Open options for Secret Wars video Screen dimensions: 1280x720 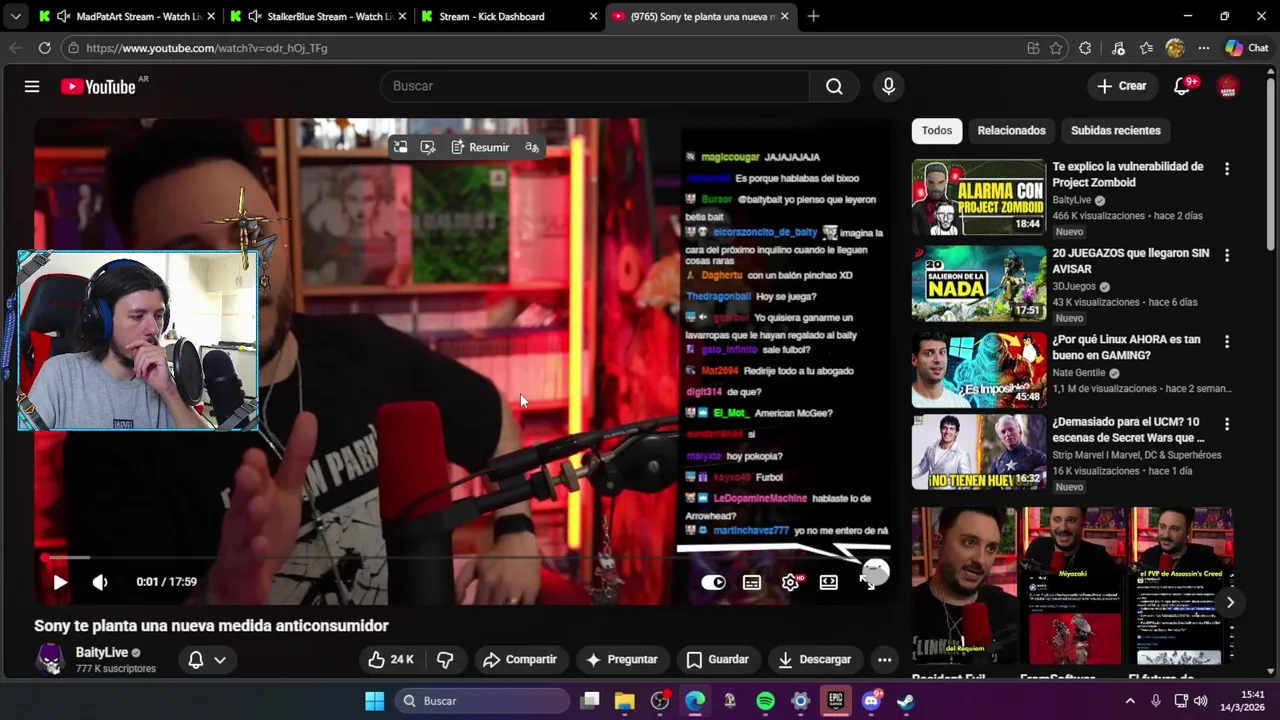coord(1227,424)
